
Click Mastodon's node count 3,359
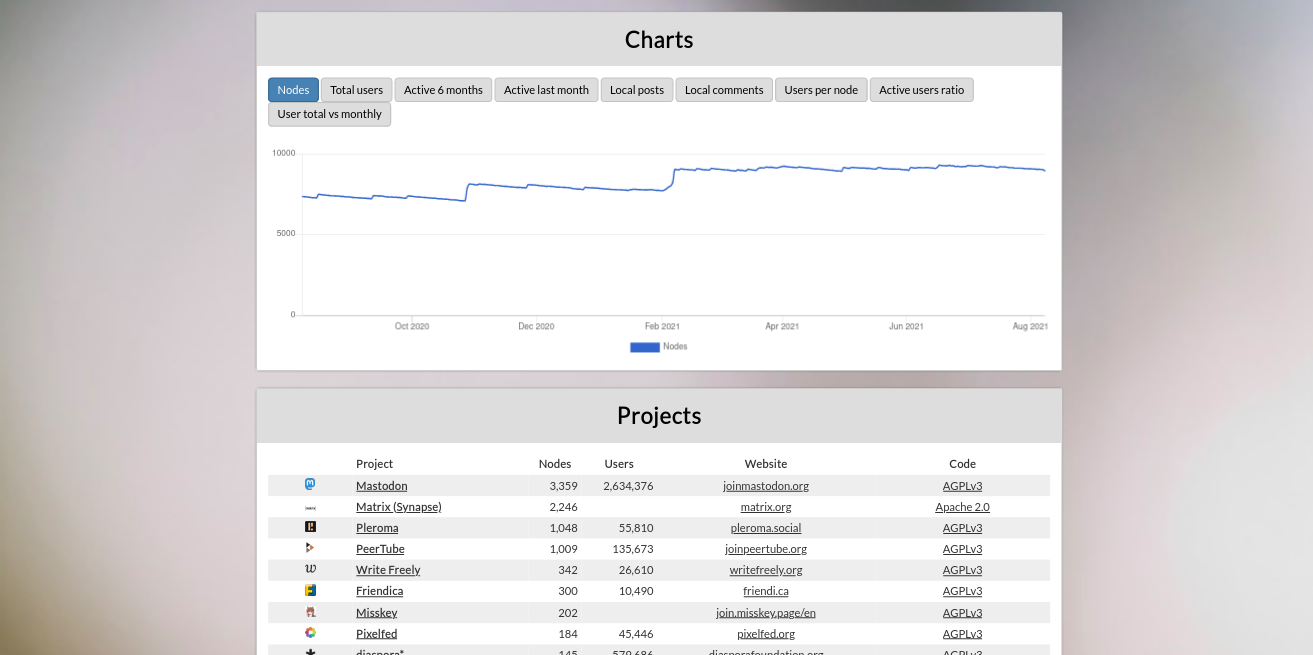pos(563,486)
